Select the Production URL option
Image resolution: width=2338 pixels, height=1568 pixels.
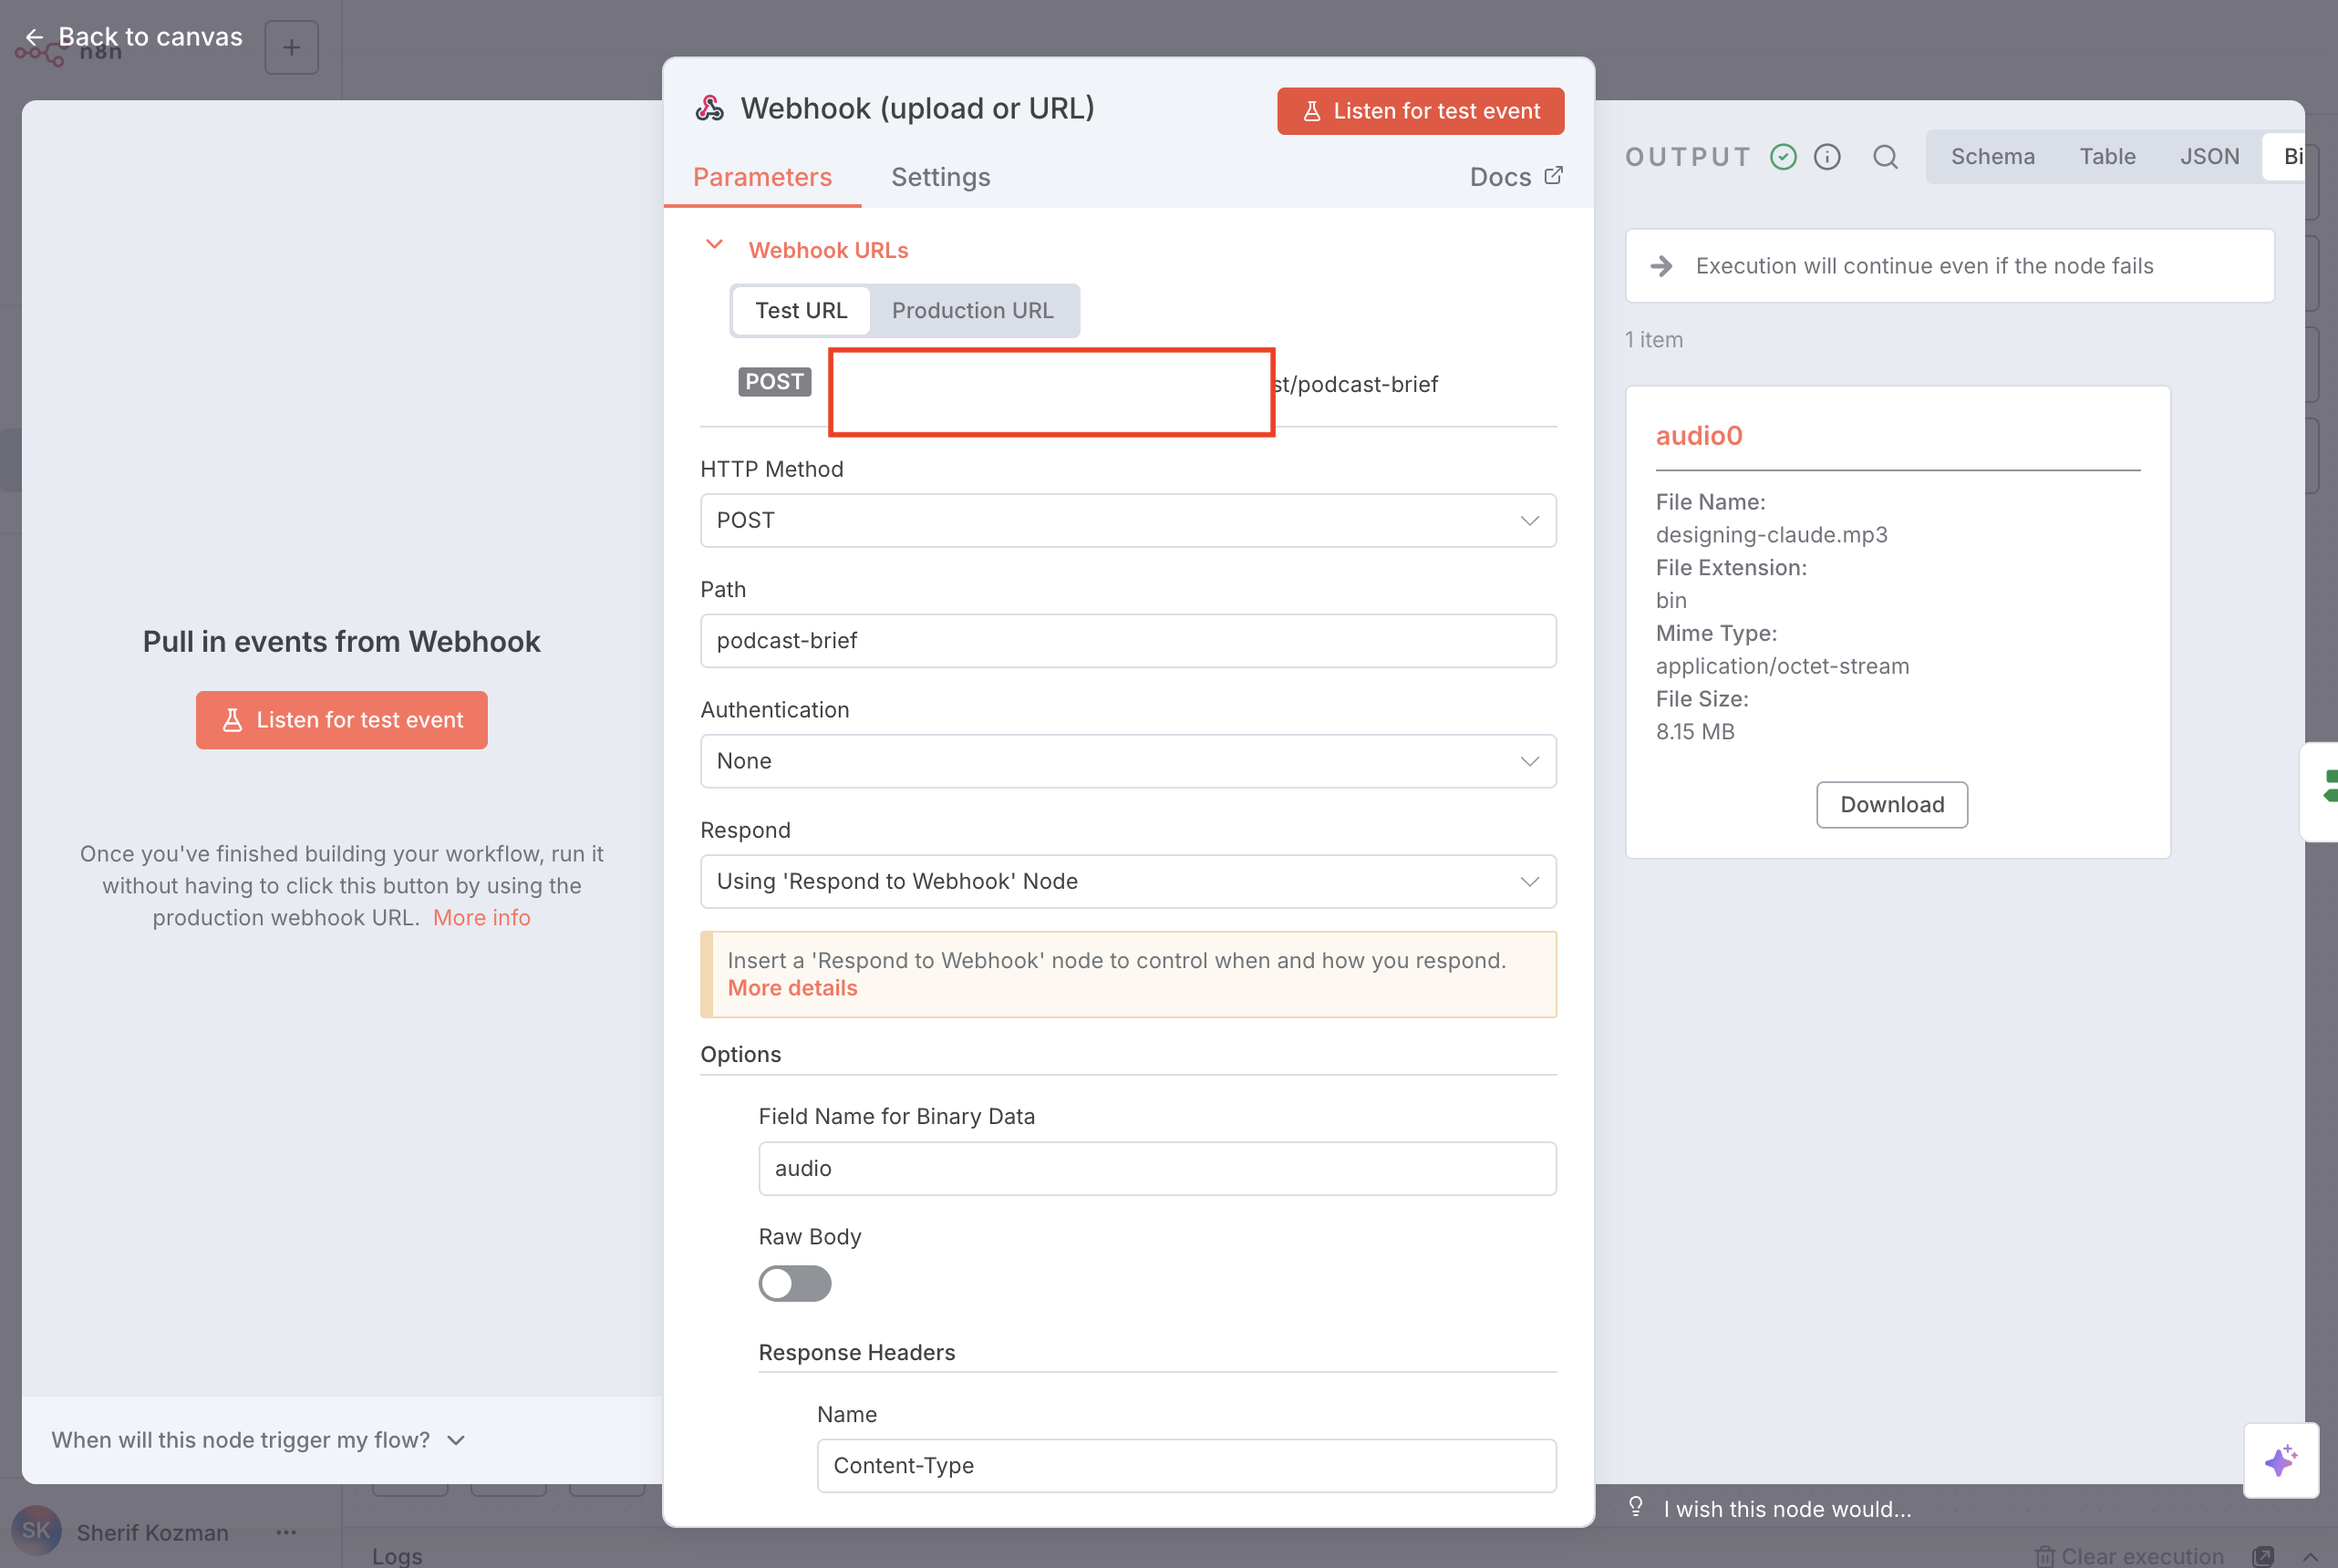tap(972, 310)
